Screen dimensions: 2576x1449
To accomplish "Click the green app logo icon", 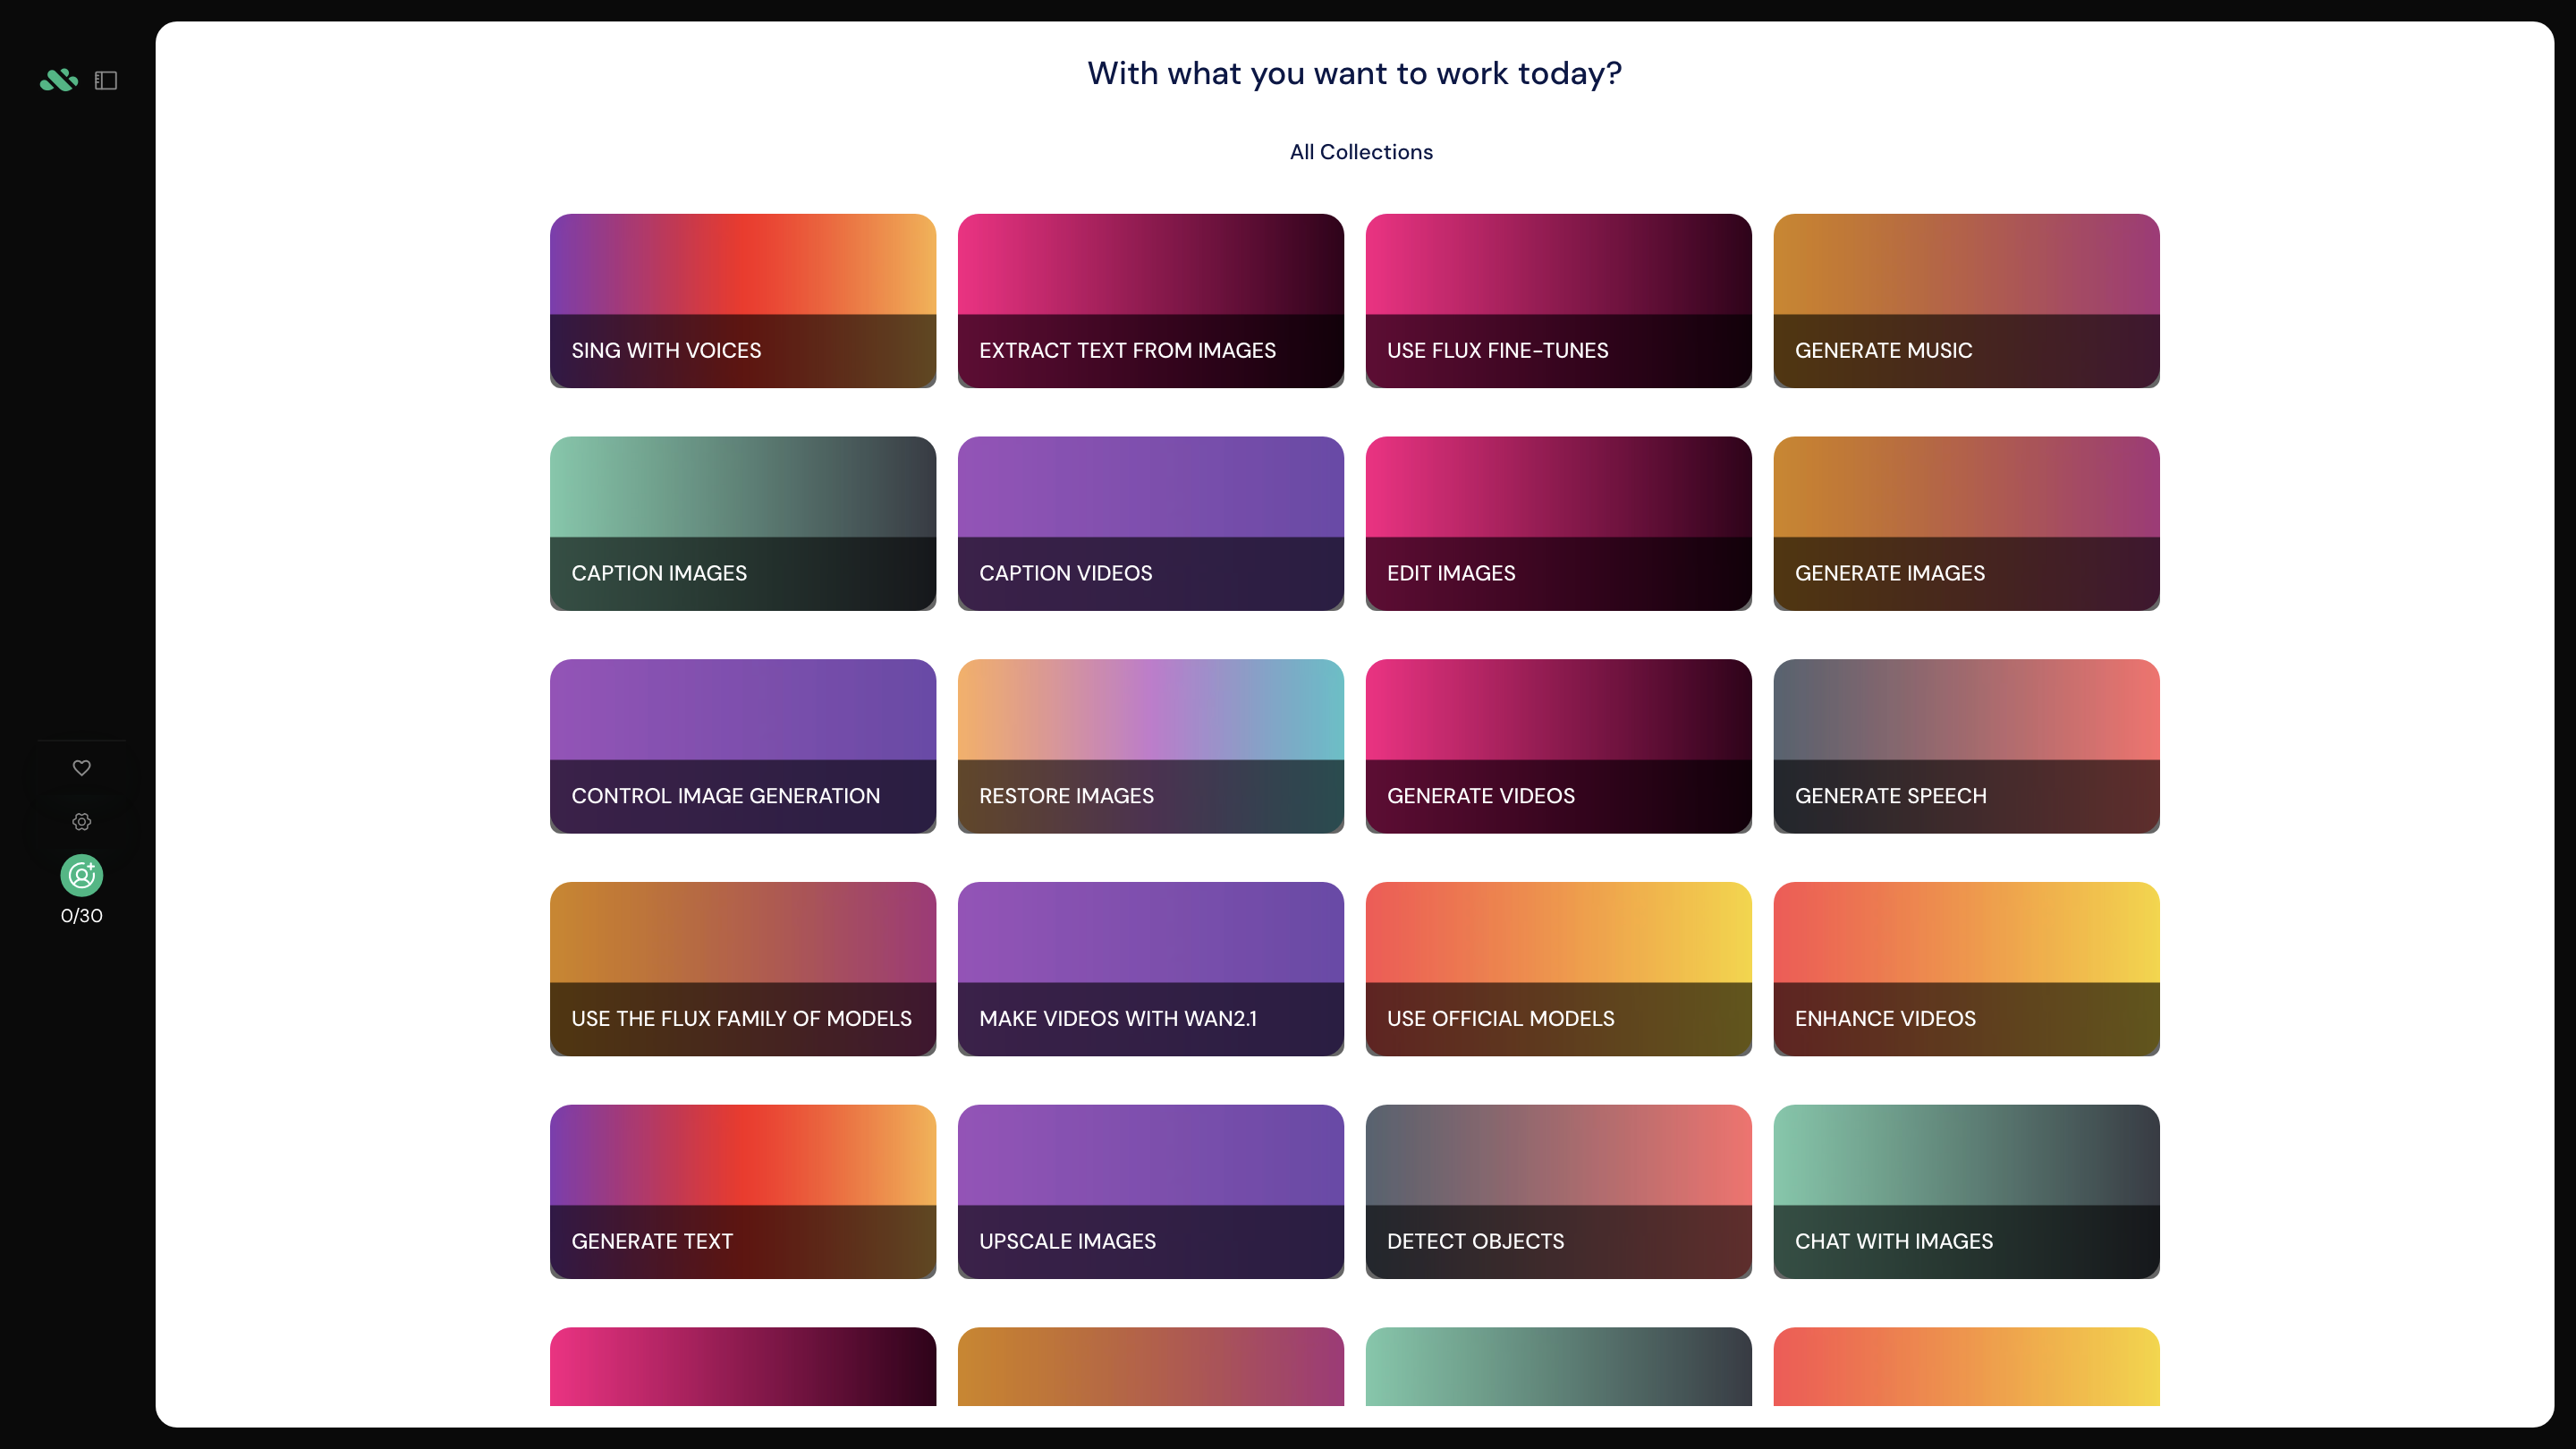I will [58, 80].
